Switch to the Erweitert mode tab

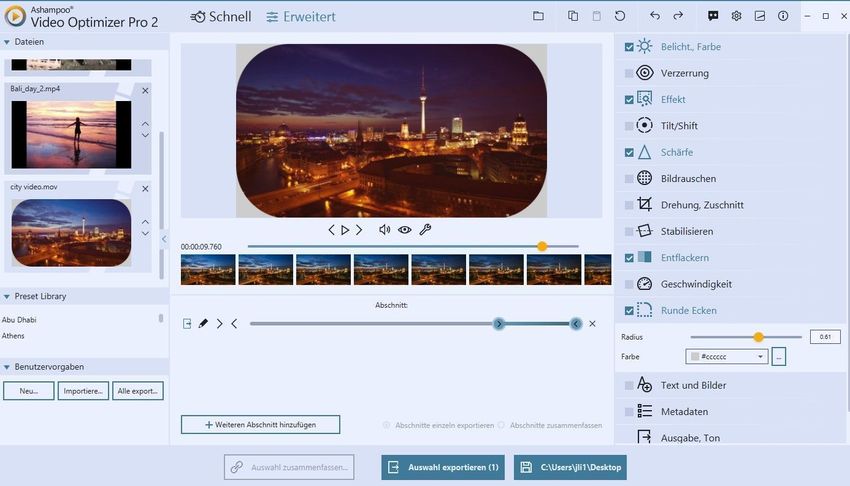(x=301, y=17)
